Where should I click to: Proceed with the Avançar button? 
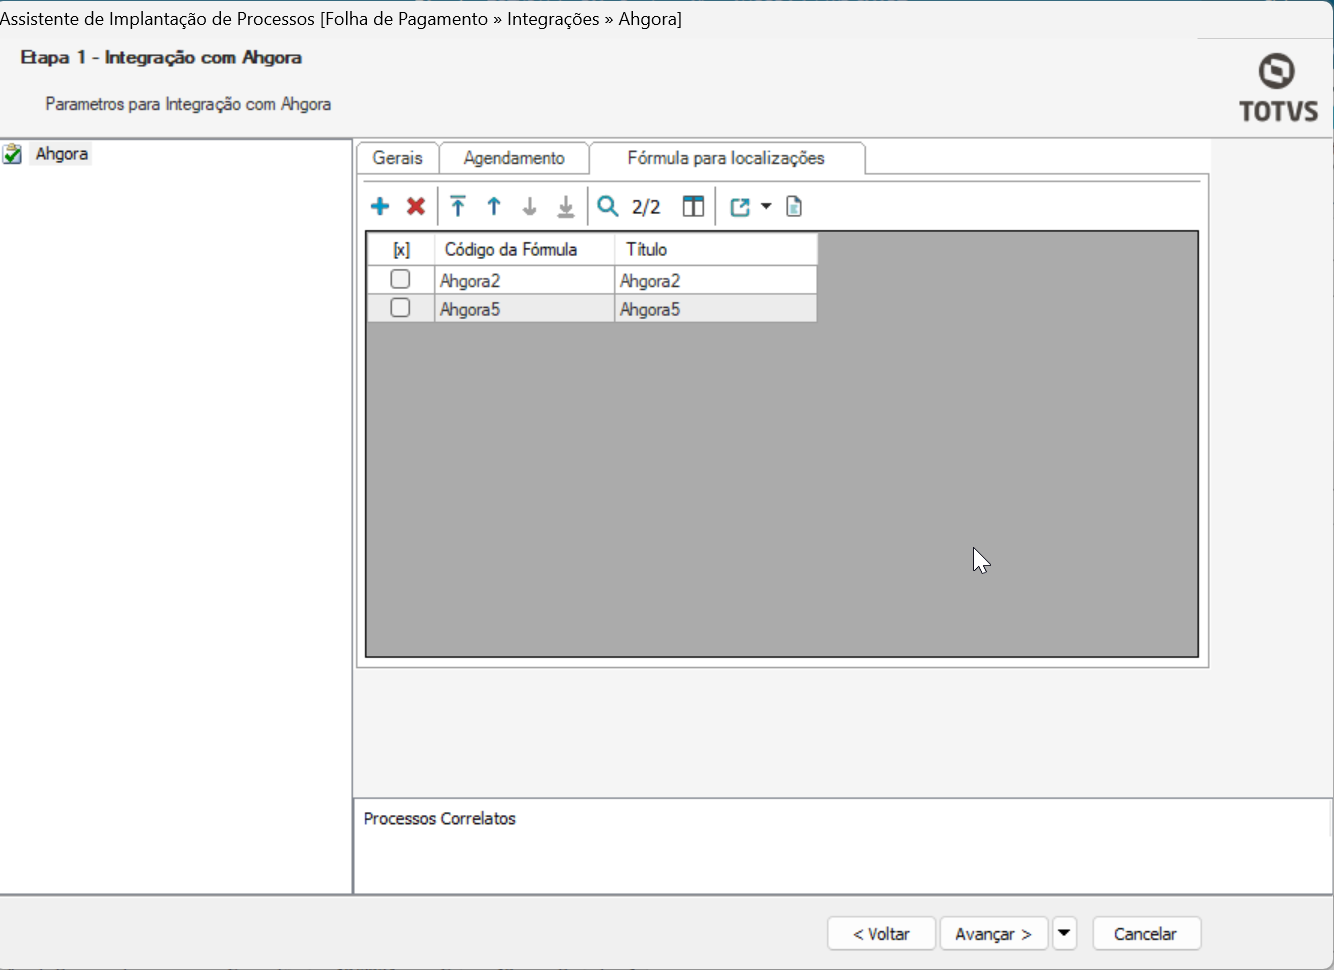(x=993, y=934)
